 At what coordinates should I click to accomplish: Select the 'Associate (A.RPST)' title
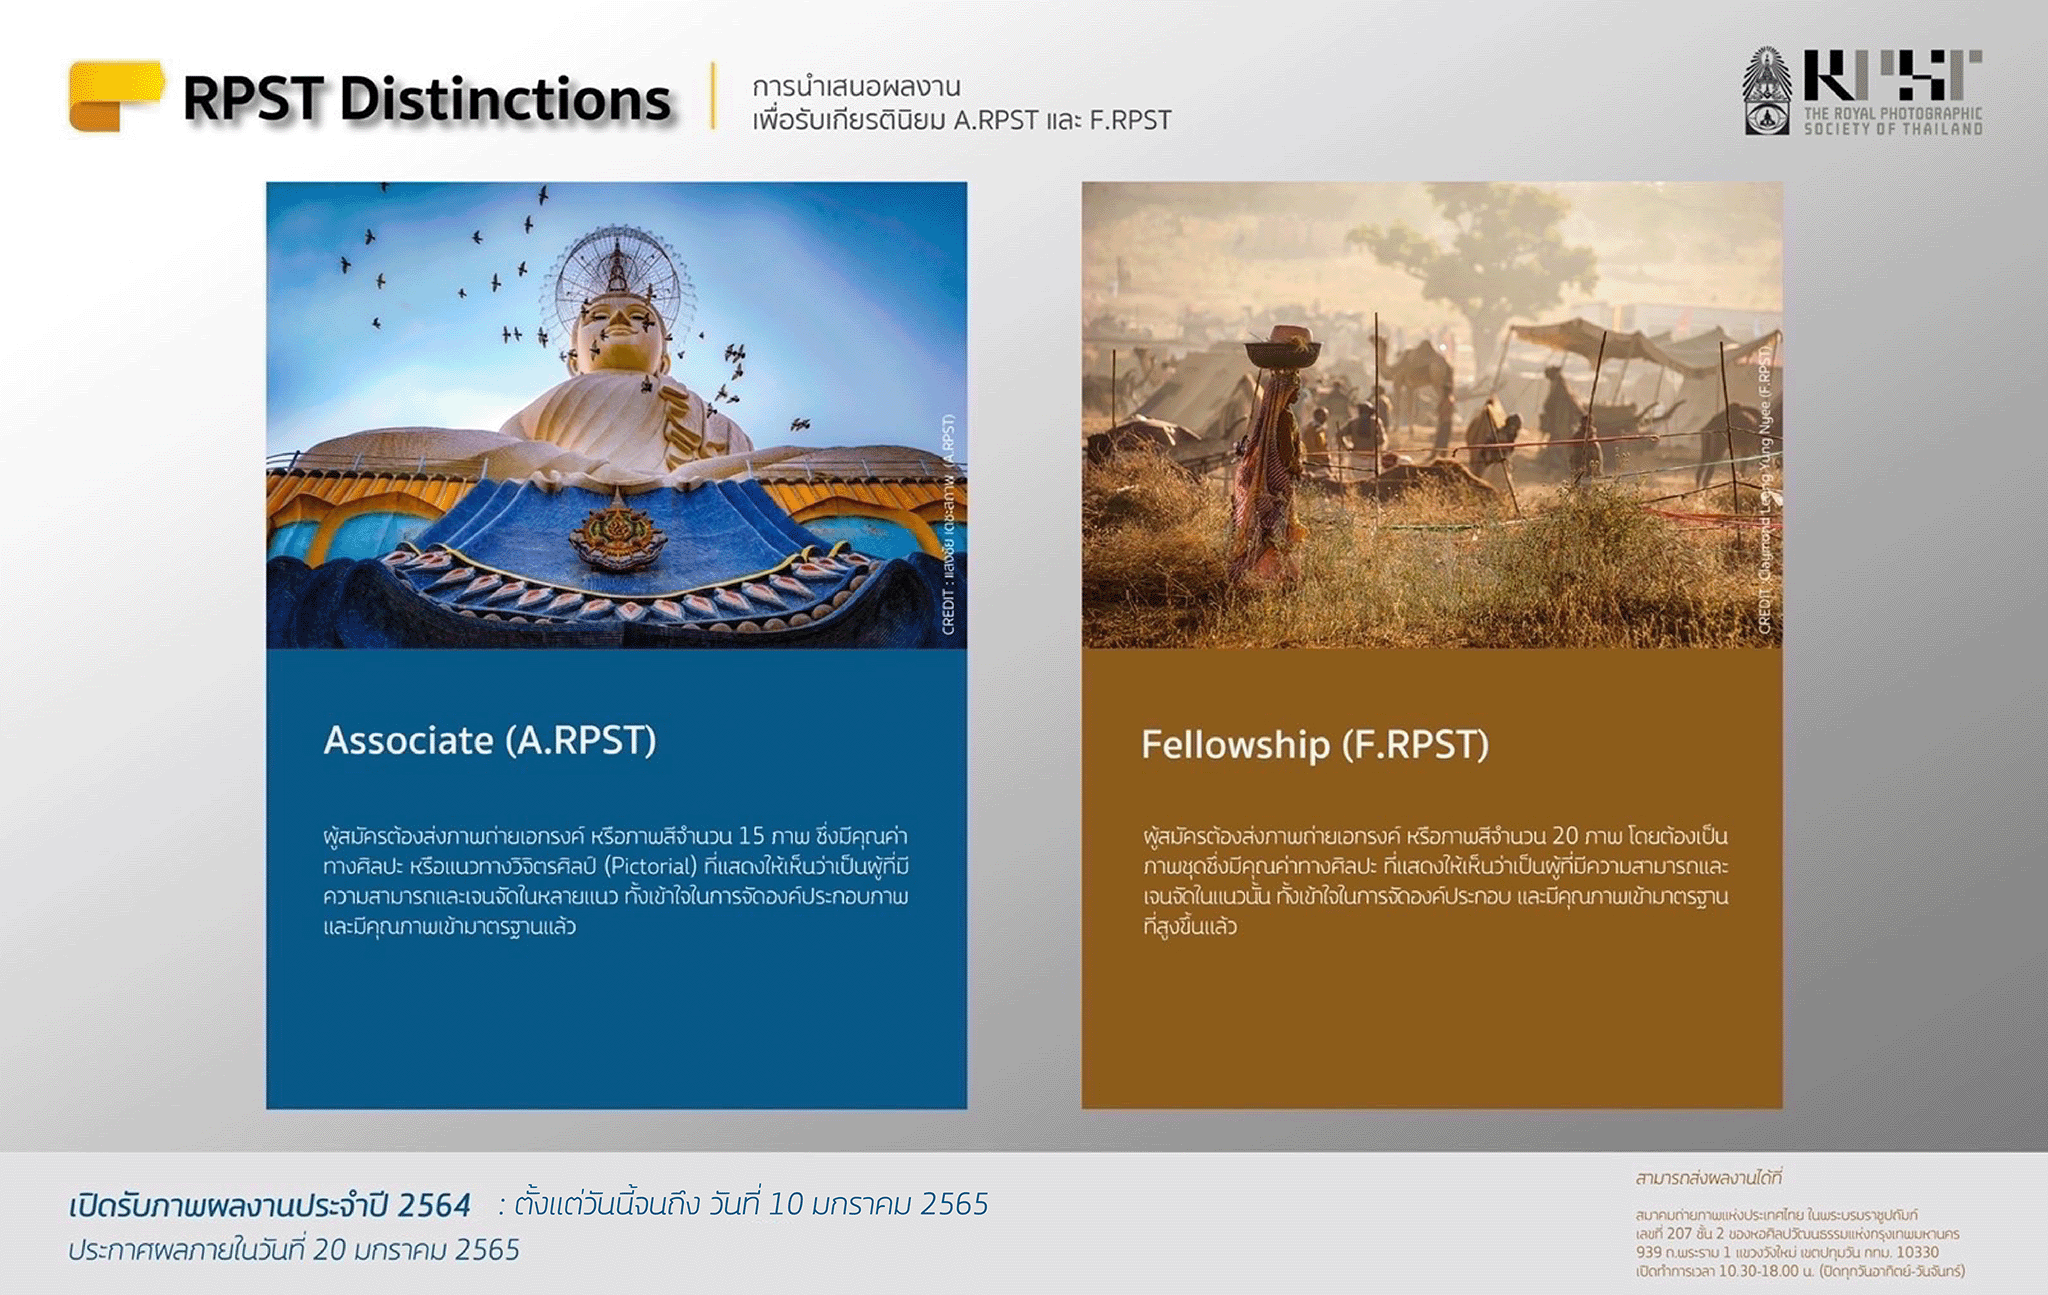coord(490,741)
